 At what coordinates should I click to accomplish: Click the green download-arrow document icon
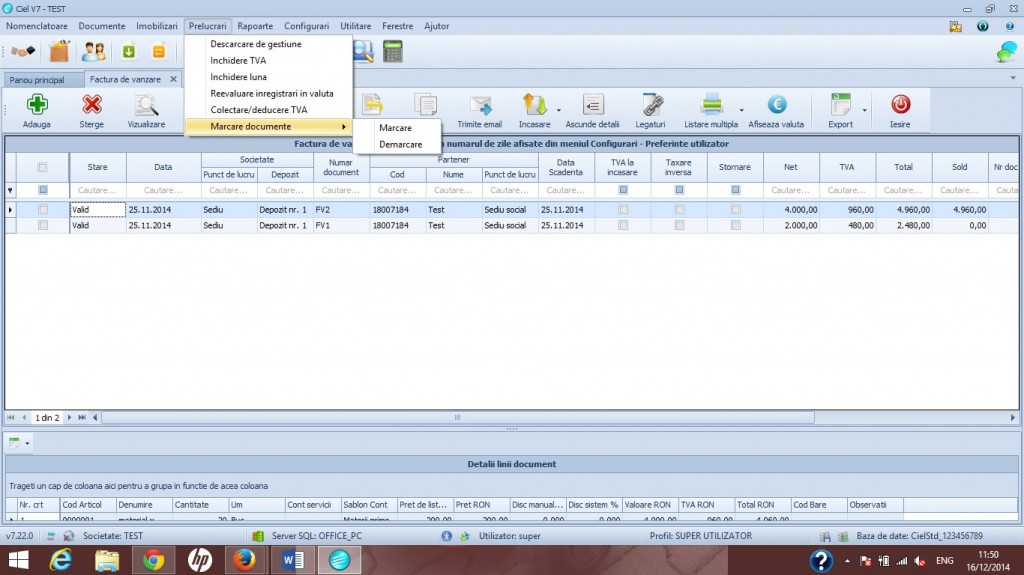click(x=129, y=51)
